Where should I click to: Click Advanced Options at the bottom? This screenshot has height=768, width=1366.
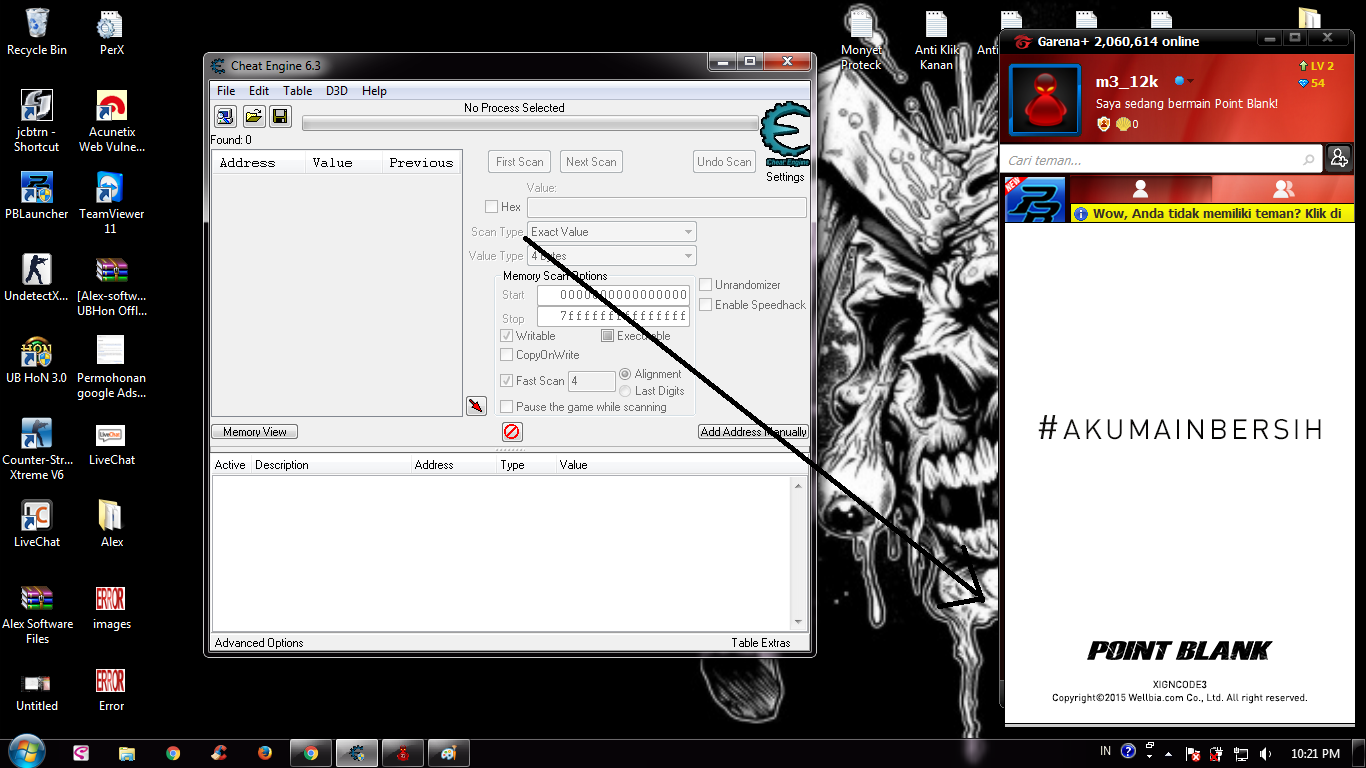point(259,643)
